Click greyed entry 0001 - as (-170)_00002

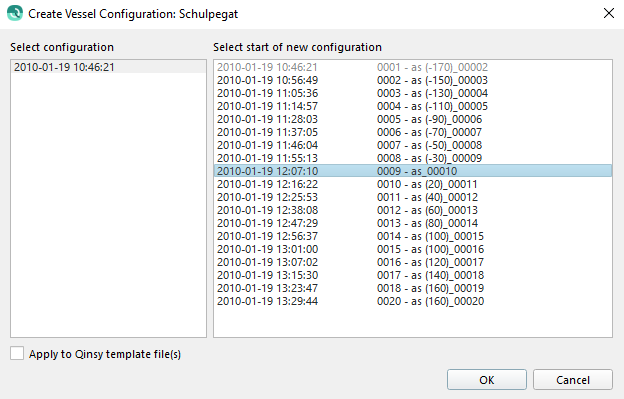click(x=413, y=67)
